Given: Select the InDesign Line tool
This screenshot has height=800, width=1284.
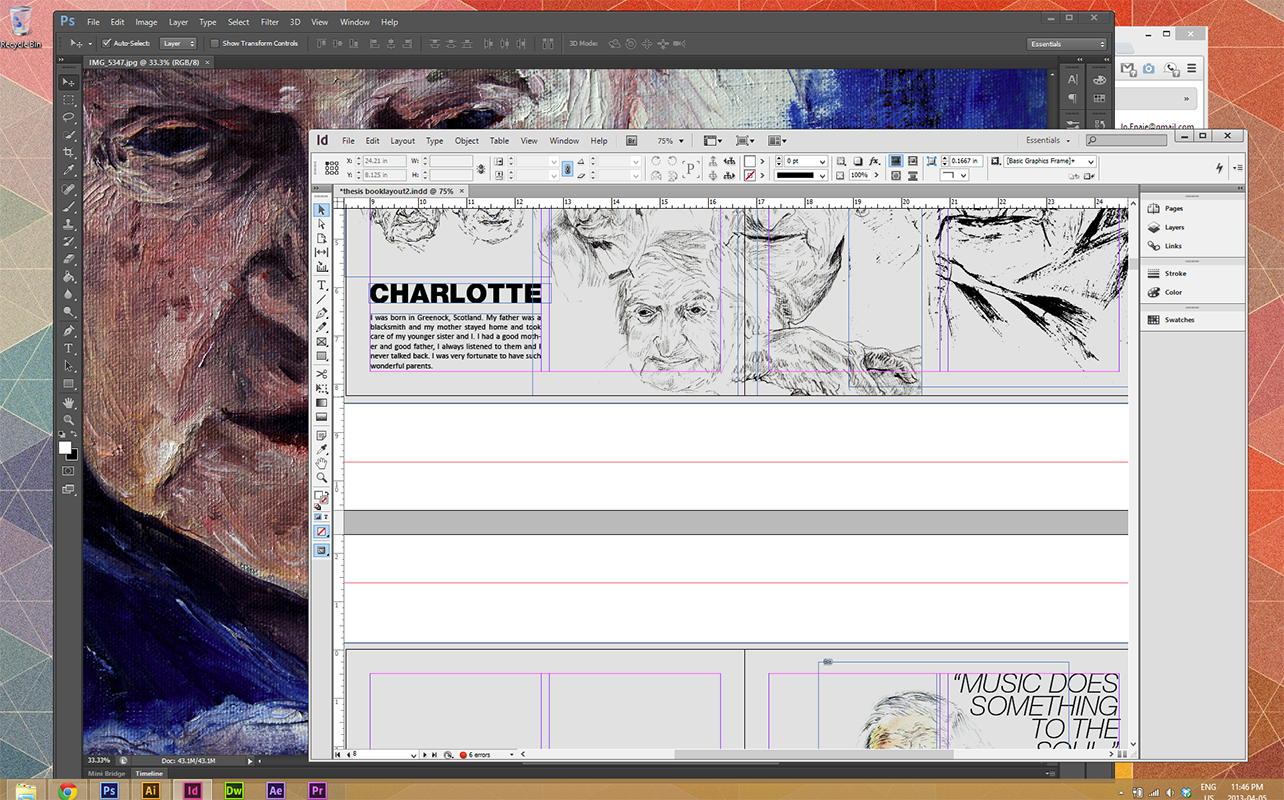Looking at the screenshot, I should click(x=322, y=299).
